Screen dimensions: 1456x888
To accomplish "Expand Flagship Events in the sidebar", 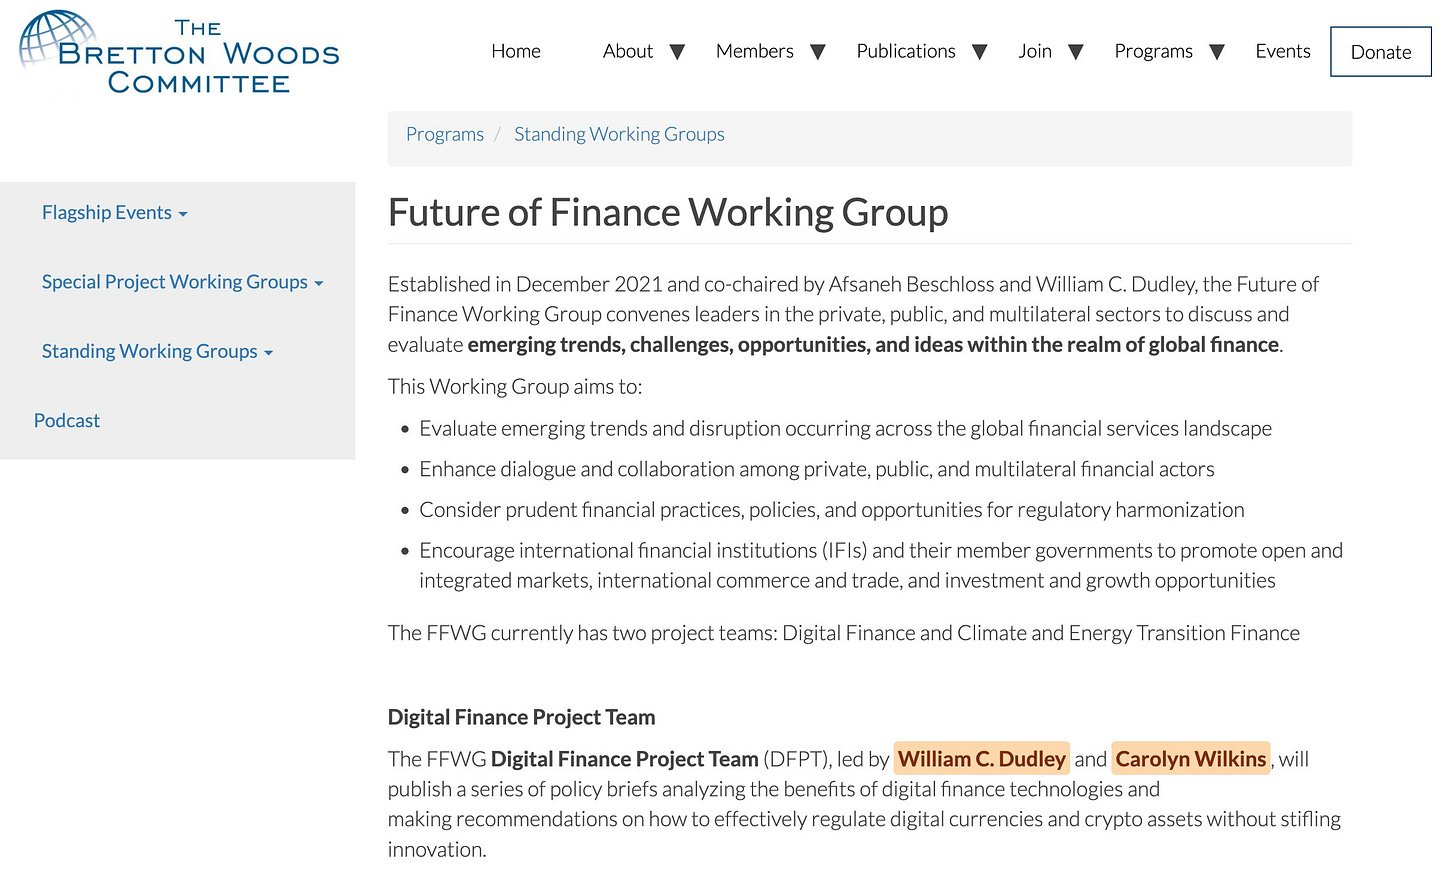I will point(115,213).
